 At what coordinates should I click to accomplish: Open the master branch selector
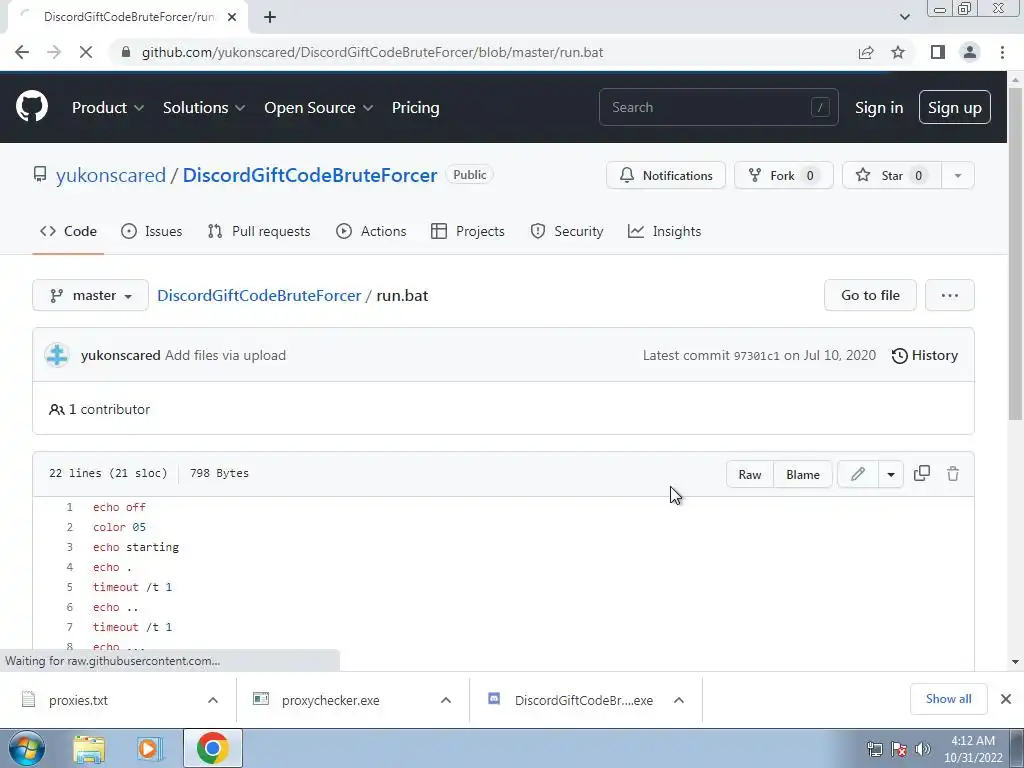coord(90,295)
